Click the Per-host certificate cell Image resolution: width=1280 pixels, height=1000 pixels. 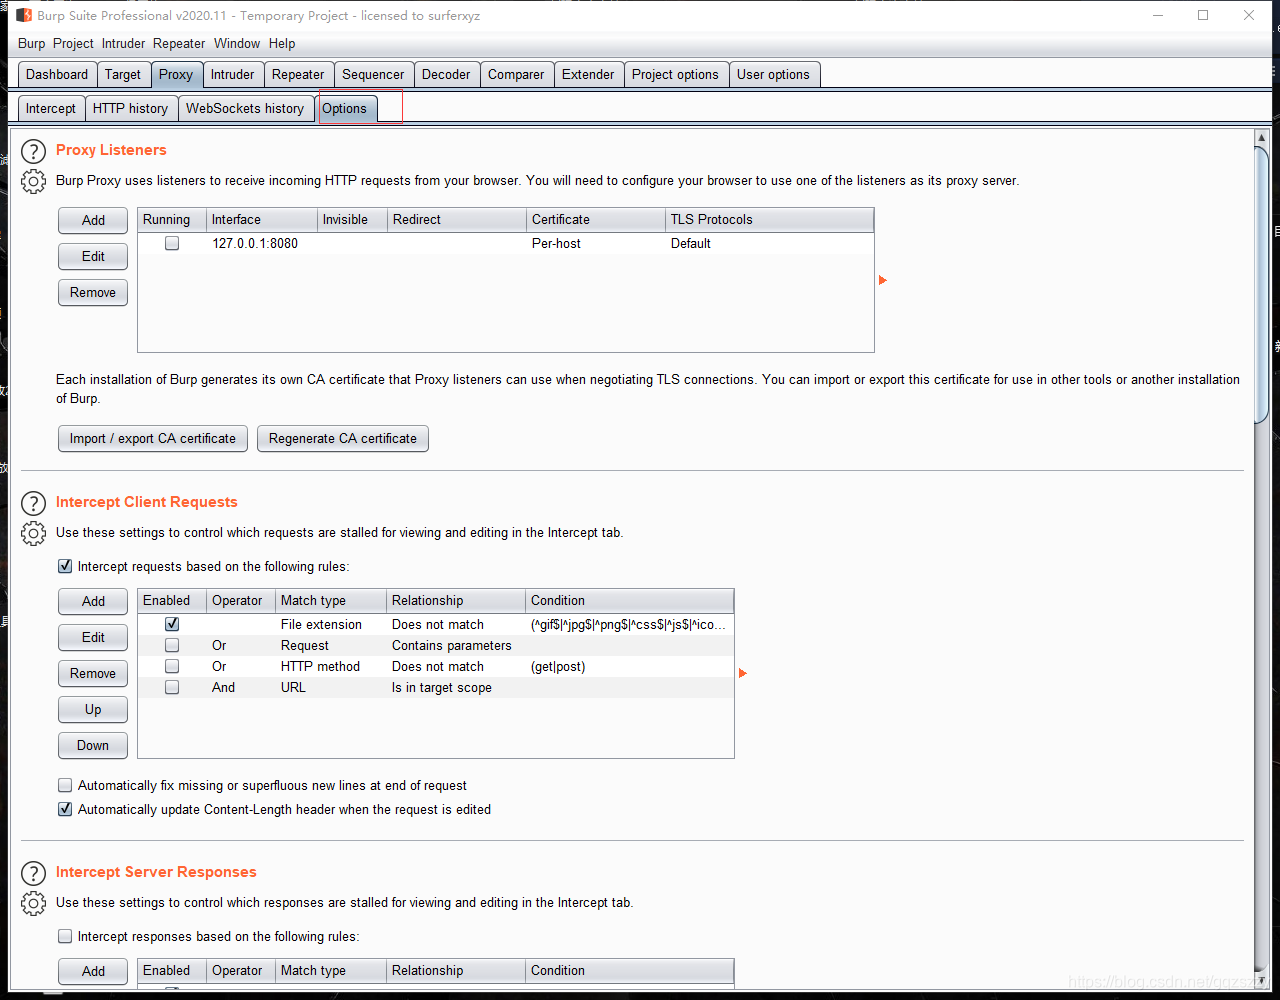595,243
